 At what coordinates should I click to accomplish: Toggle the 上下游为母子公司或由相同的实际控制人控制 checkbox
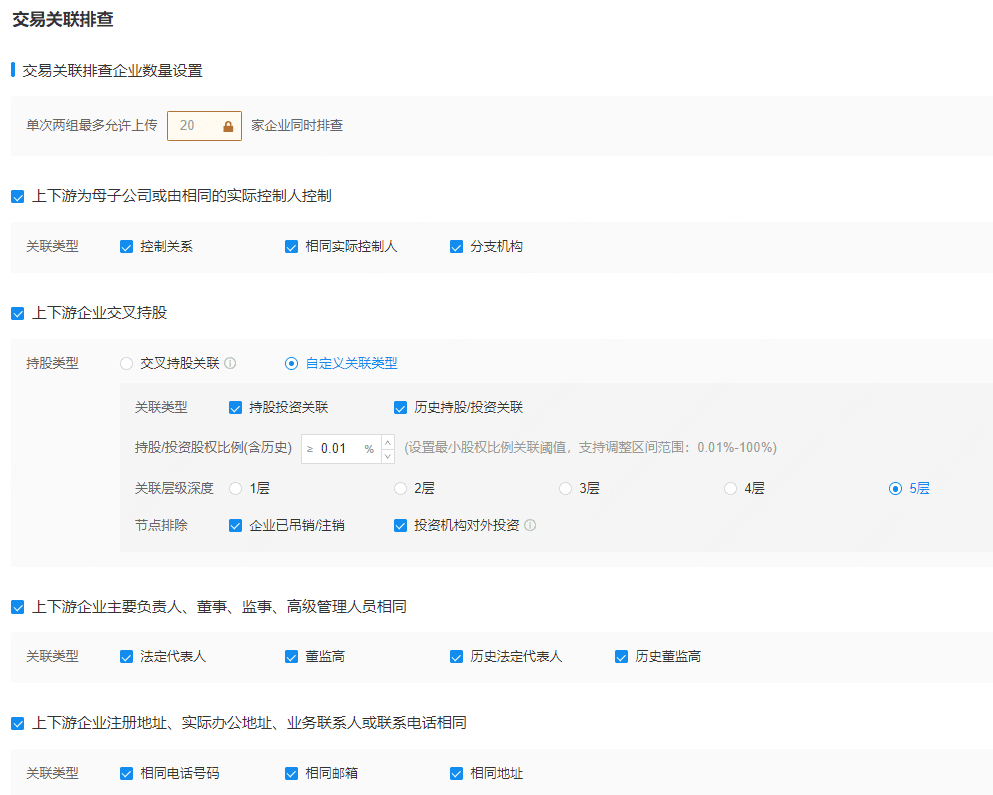point(18,196)
